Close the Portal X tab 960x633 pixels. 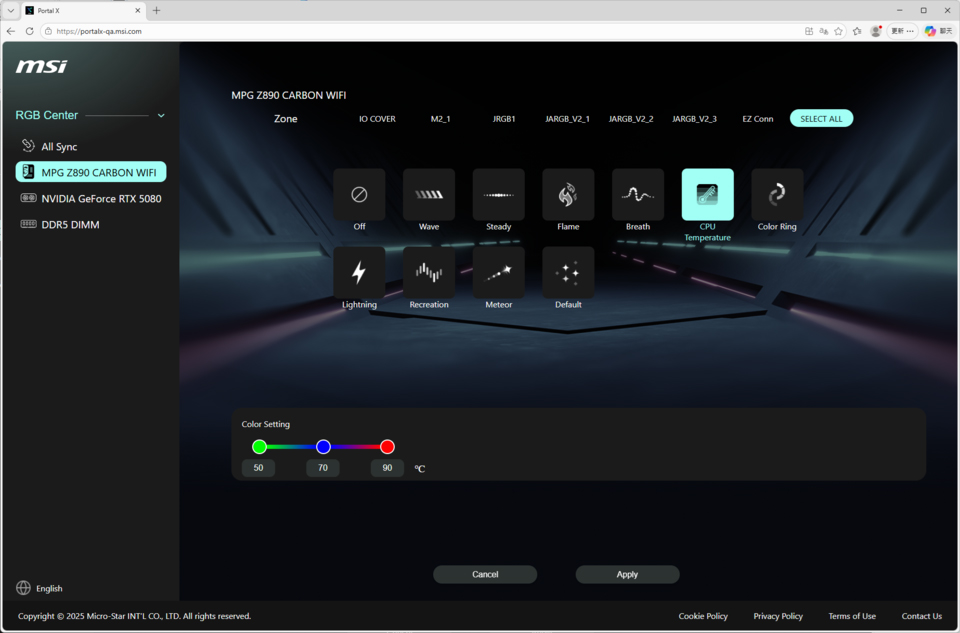[138, 10]
